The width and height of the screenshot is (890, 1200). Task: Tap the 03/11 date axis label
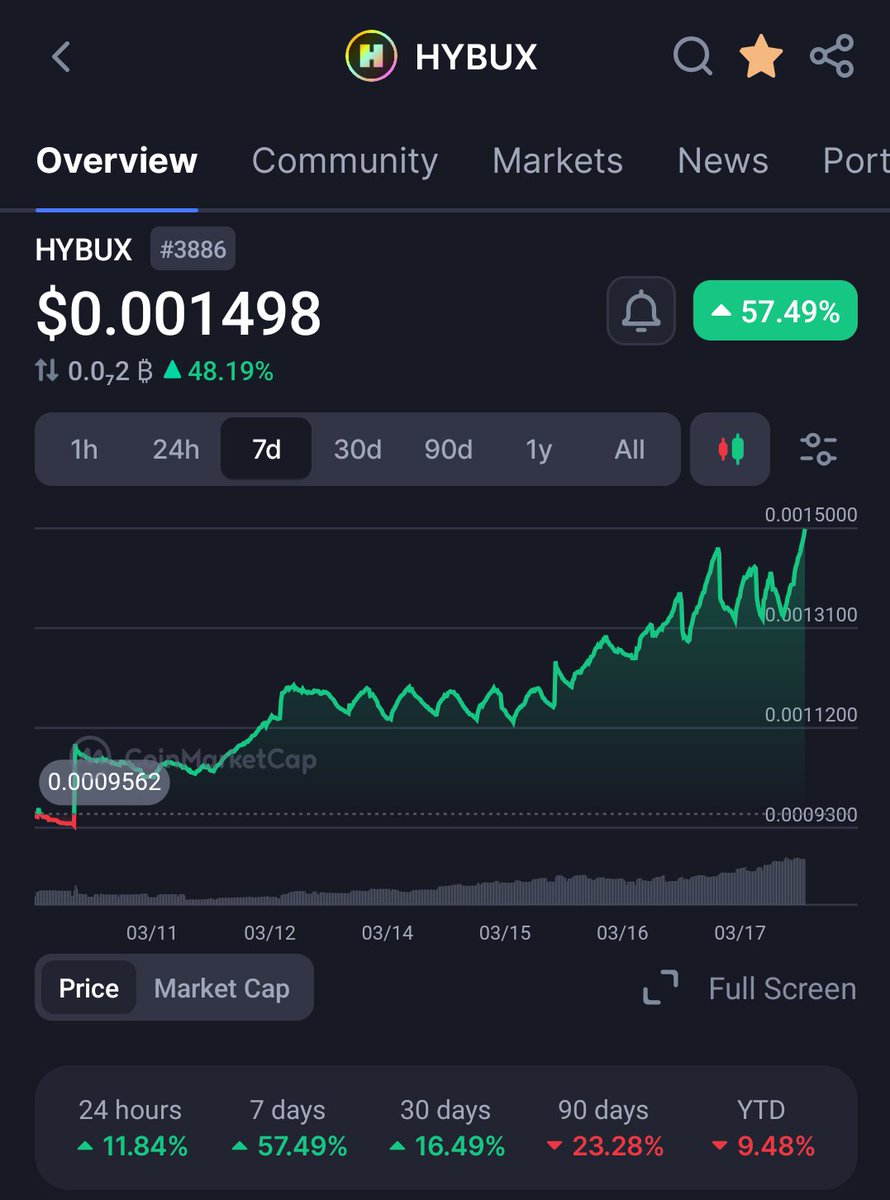click(152, 933)
